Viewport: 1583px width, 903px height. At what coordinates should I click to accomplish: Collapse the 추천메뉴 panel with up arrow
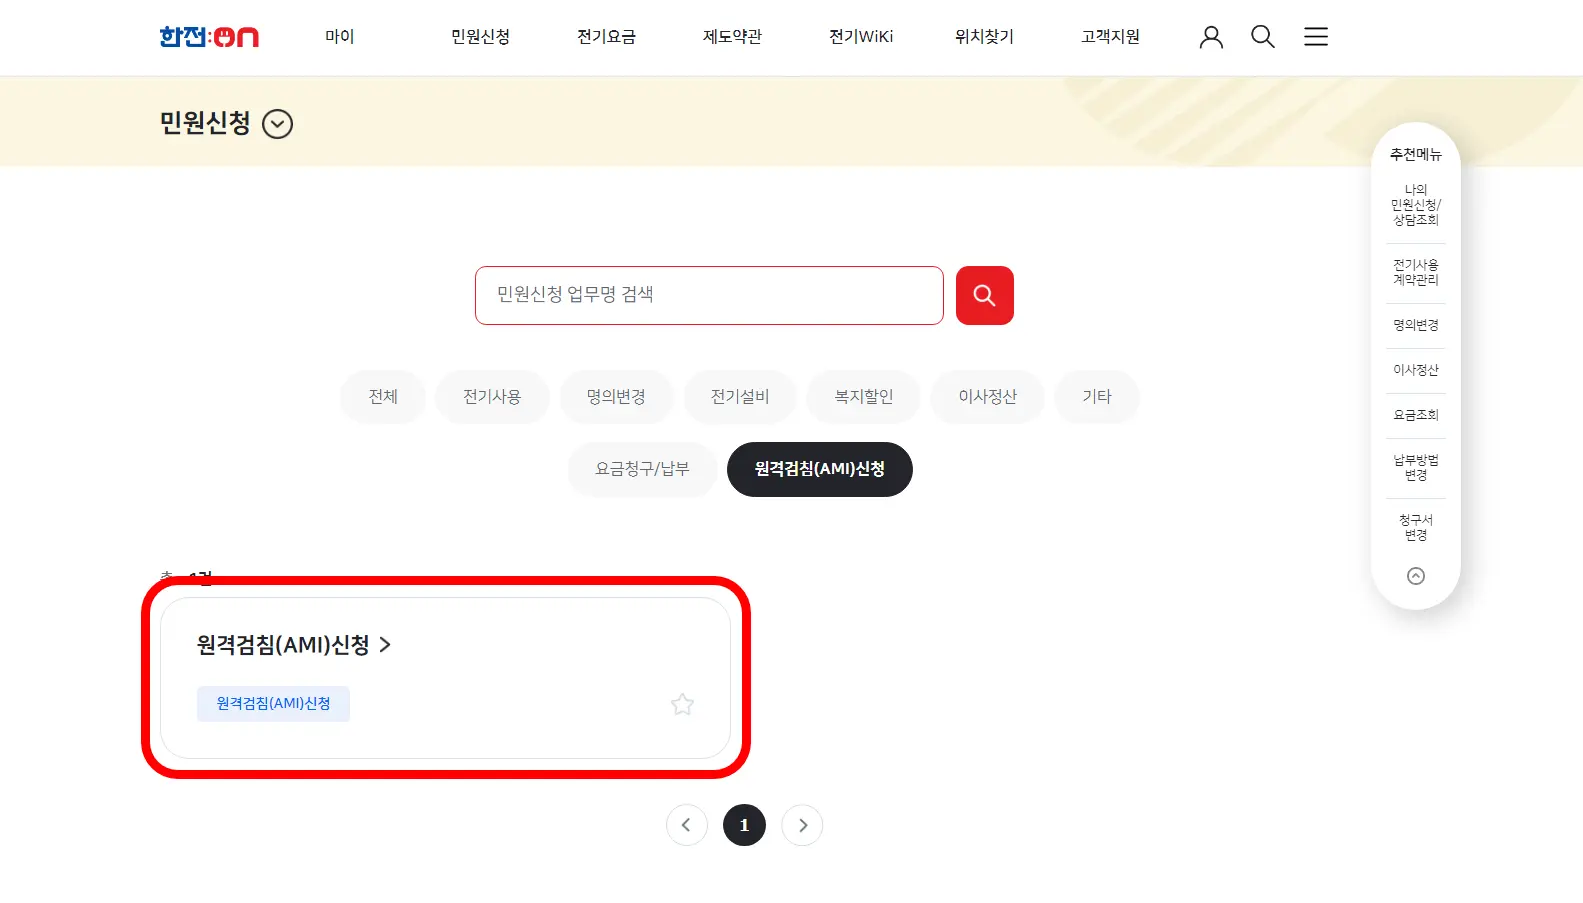click(x=1416, y=576)
